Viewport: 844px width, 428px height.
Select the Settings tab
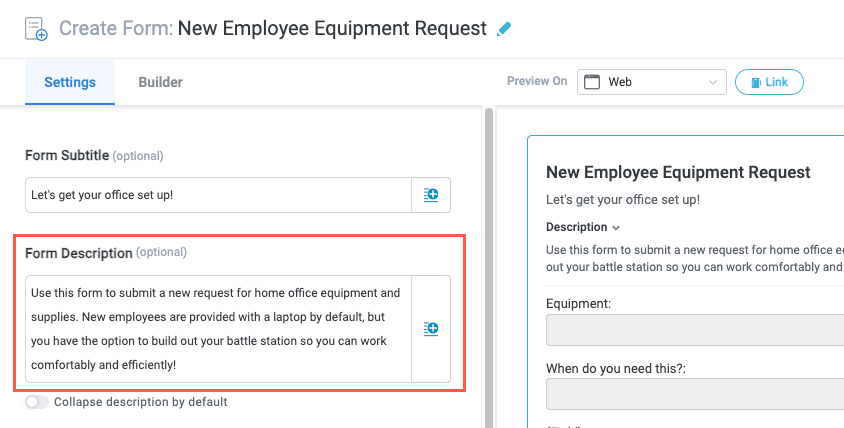pos(70,82)
